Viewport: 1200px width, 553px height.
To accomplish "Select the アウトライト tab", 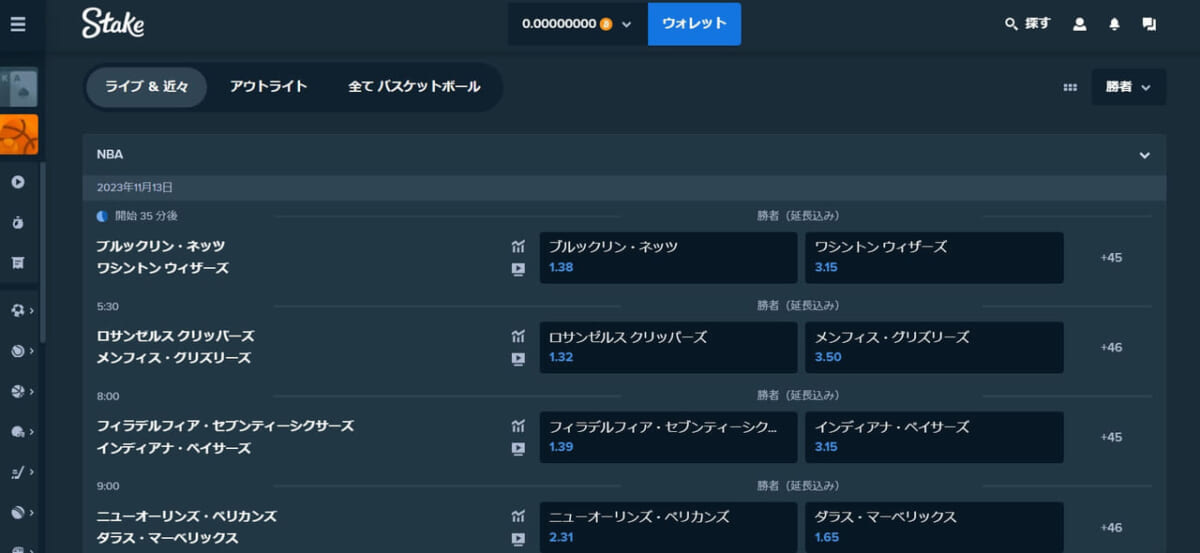I will [x=268, y=87].
